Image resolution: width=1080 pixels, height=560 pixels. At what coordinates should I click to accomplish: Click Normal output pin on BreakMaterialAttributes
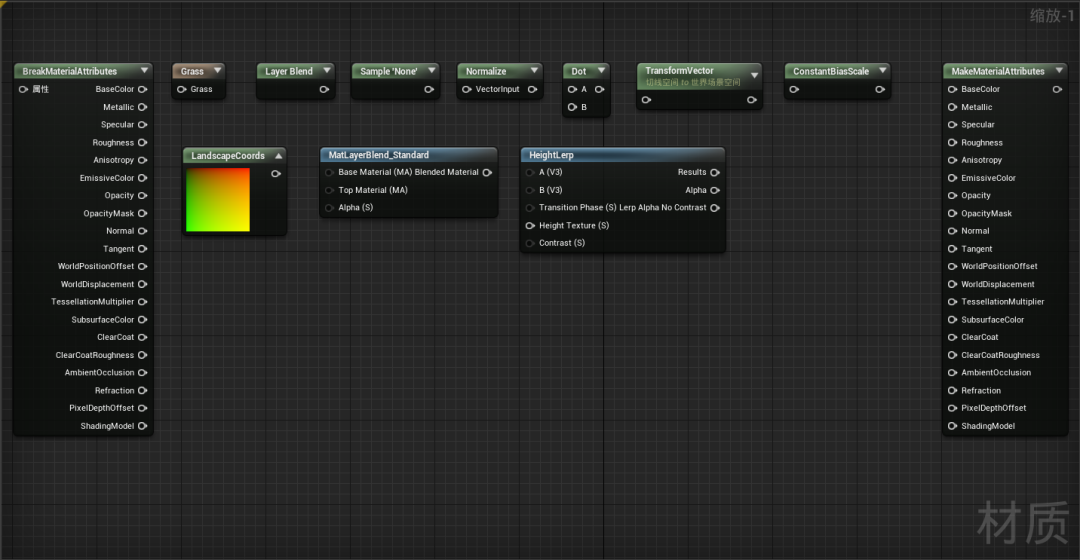(x=143, y=231)
